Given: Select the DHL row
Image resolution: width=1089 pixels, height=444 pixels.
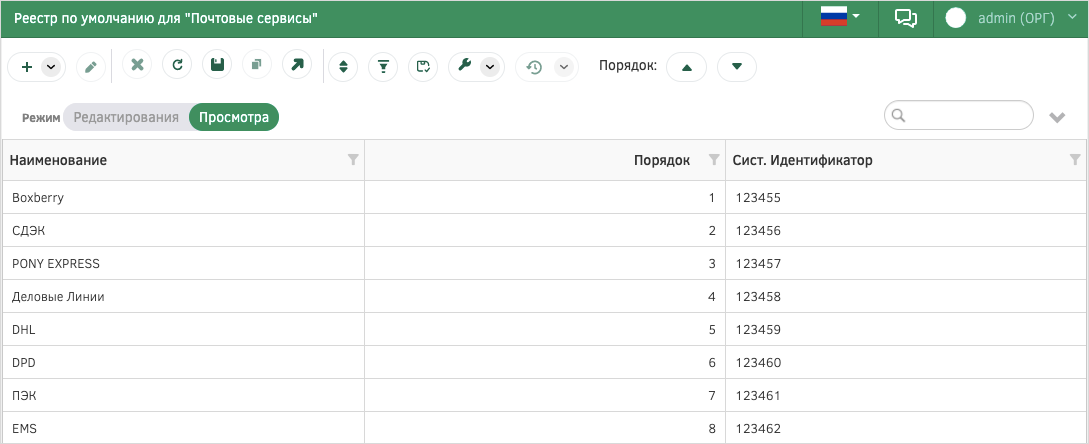Looking at the screenshot, I should tap(544, 329).
